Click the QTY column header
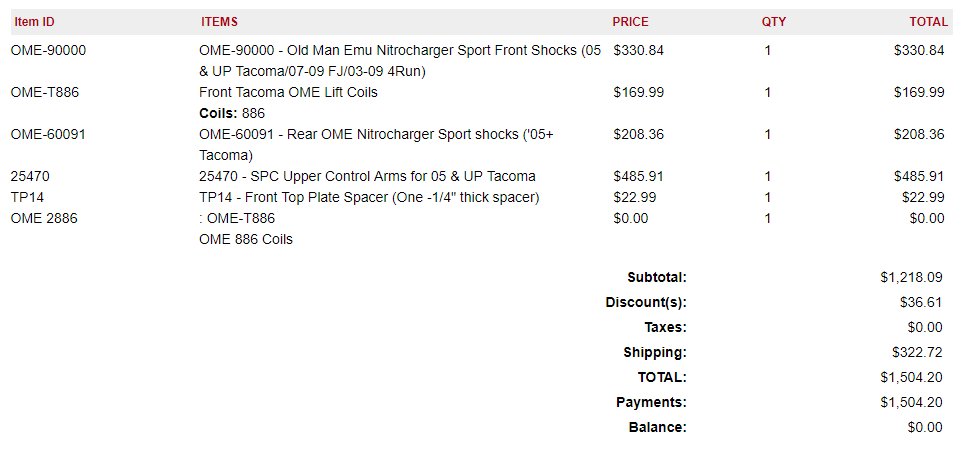Viewport: 961px width, 470px height. (773, 22)
